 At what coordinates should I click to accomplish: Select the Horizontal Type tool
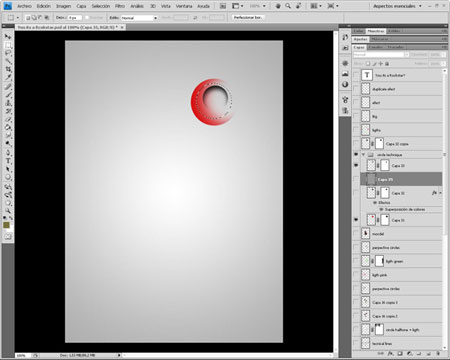tap(8, 161)
